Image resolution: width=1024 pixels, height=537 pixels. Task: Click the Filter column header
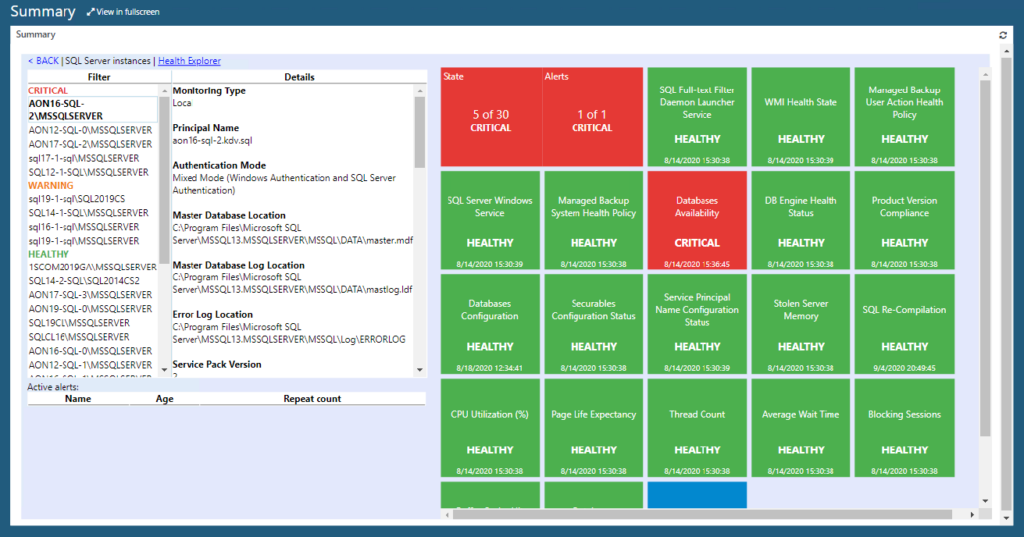[x=99, y=77]
